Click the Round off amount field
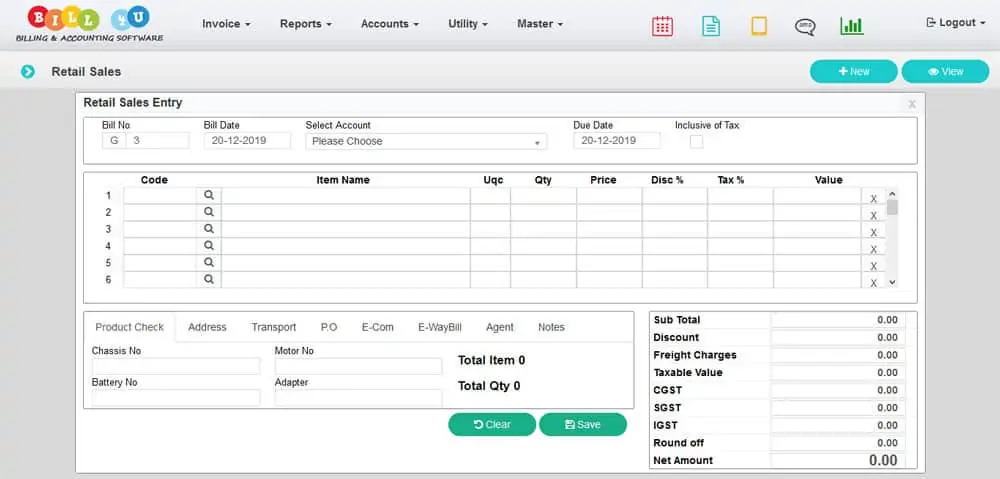 [x=839, y=443]
